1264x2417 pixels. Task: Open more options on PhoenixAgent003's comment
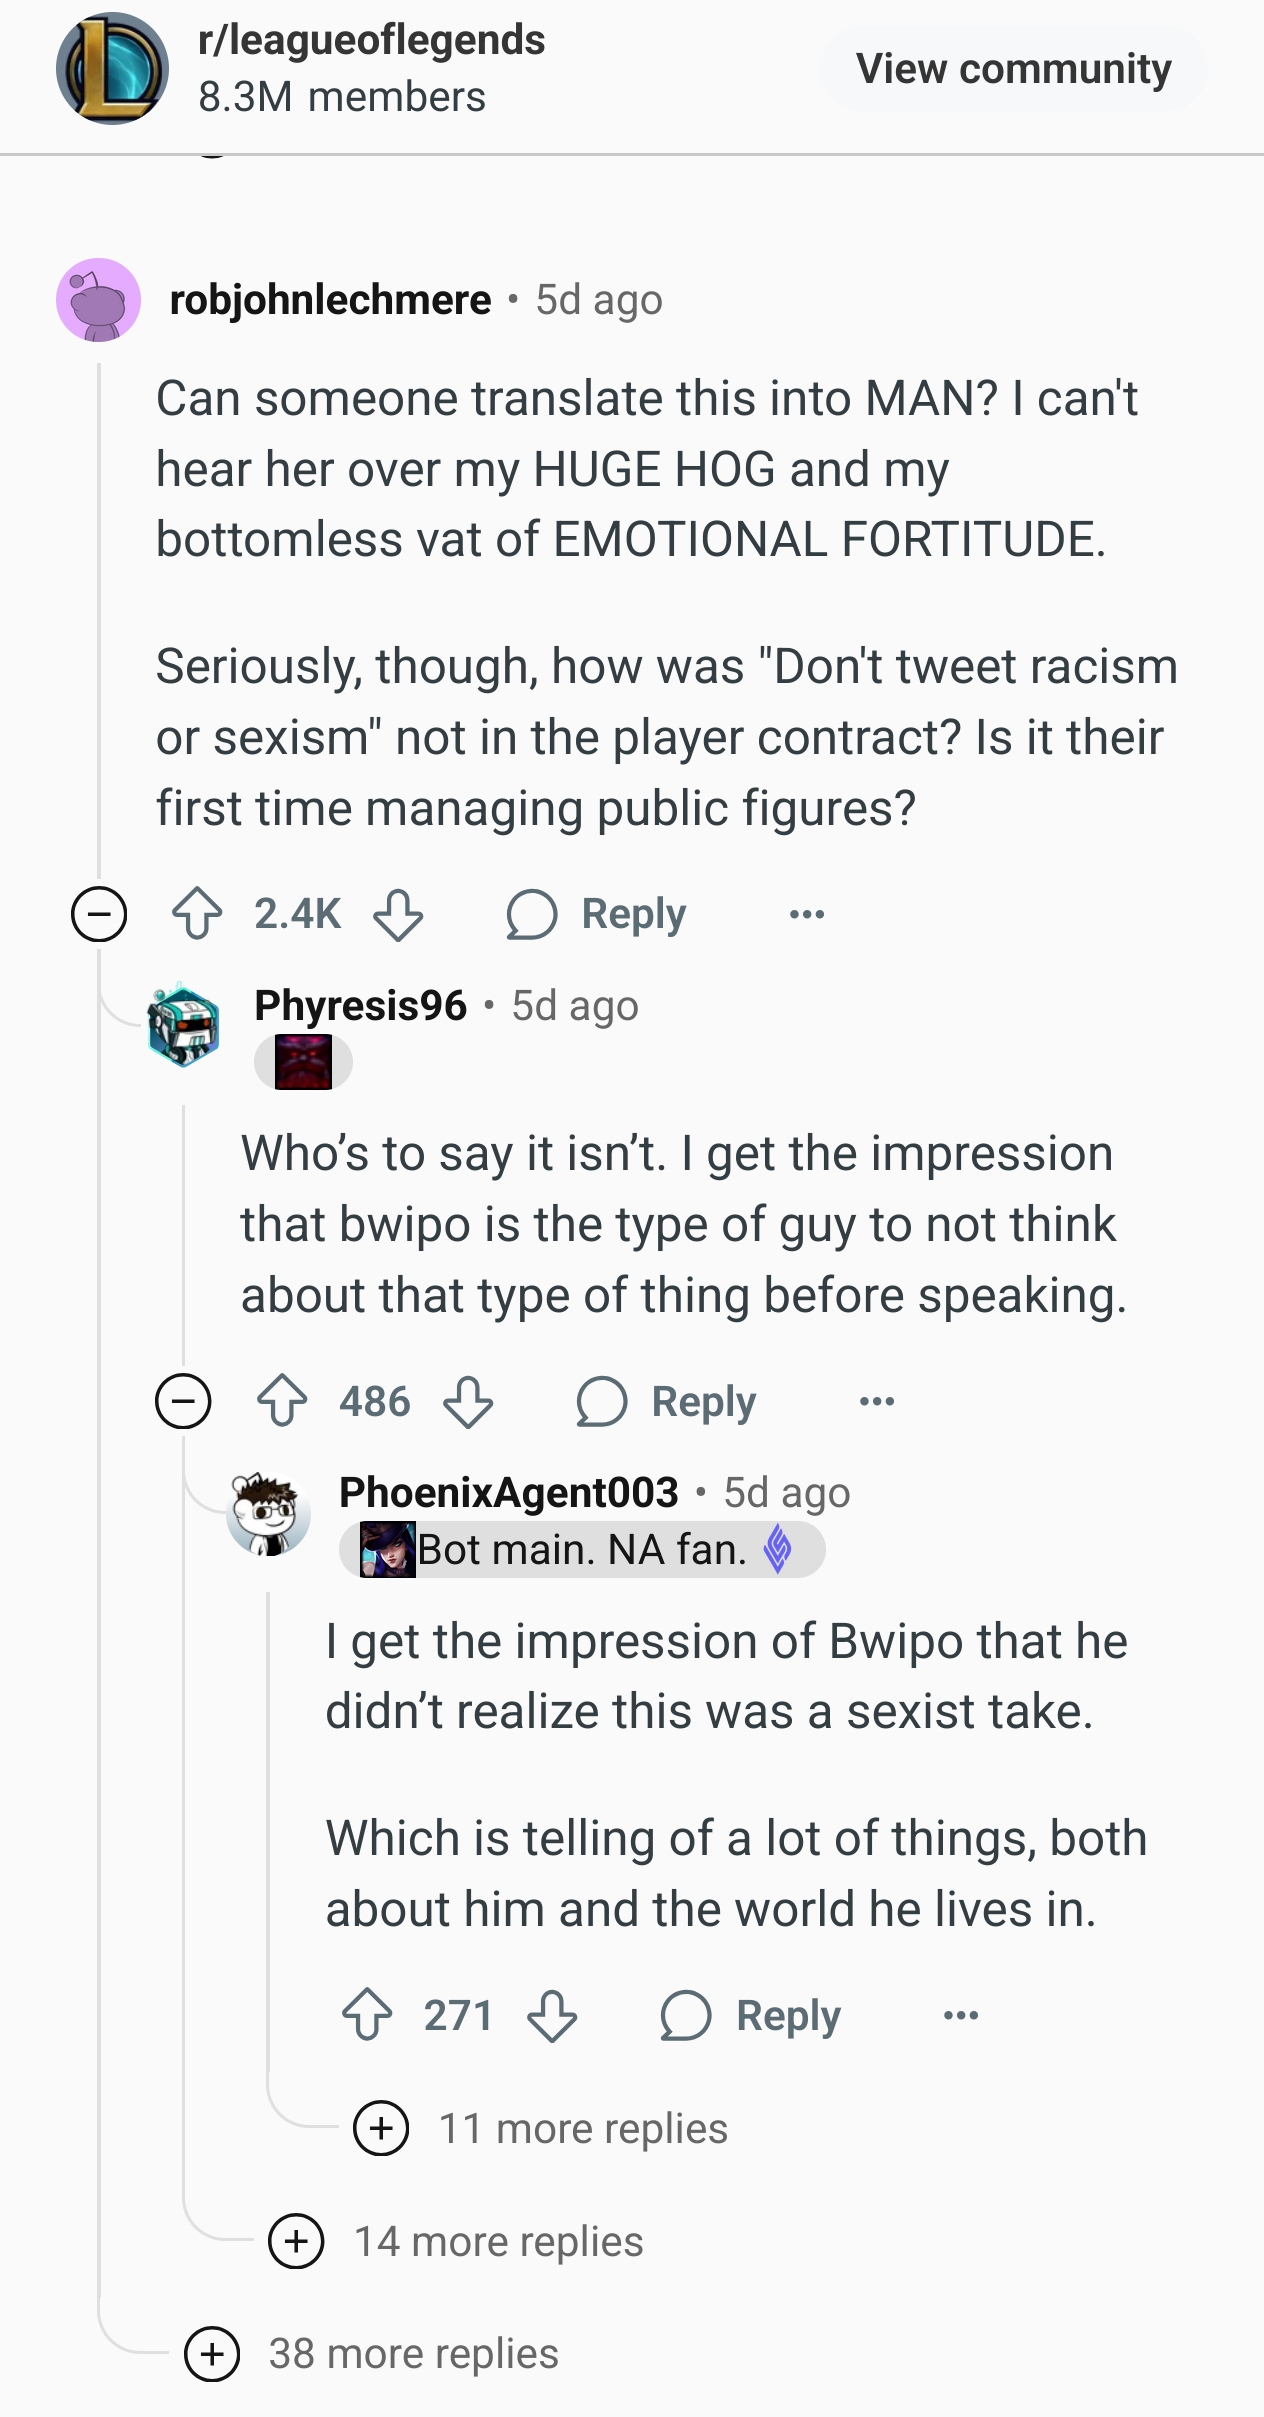[961, 2015]
